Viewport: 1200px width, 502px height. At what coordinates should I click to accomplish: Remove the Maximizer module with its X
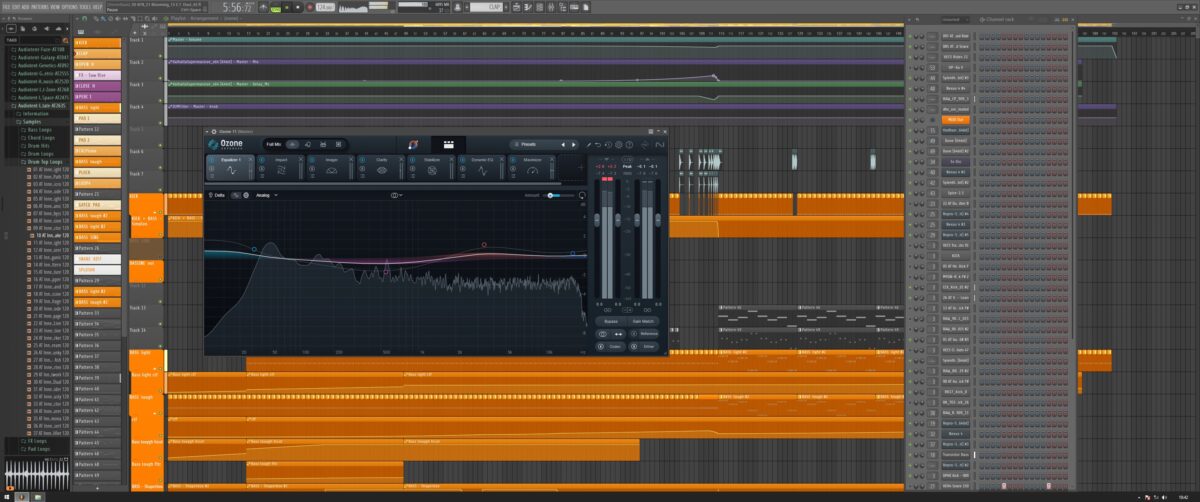pyautogui.click(x=552, y=159)
